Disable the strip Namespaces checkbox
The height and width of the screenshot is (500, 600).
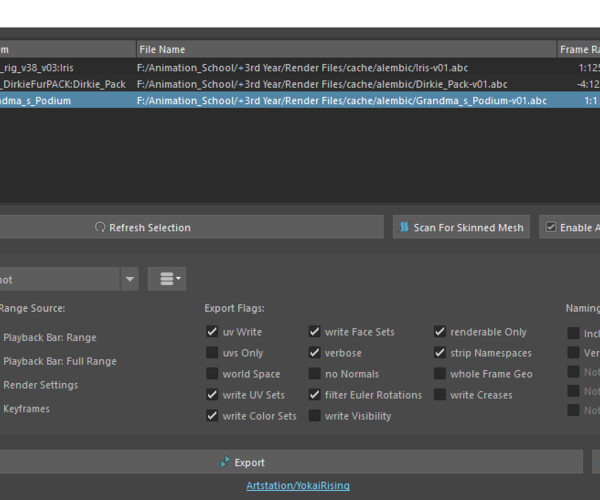click(x=440, y=353)
